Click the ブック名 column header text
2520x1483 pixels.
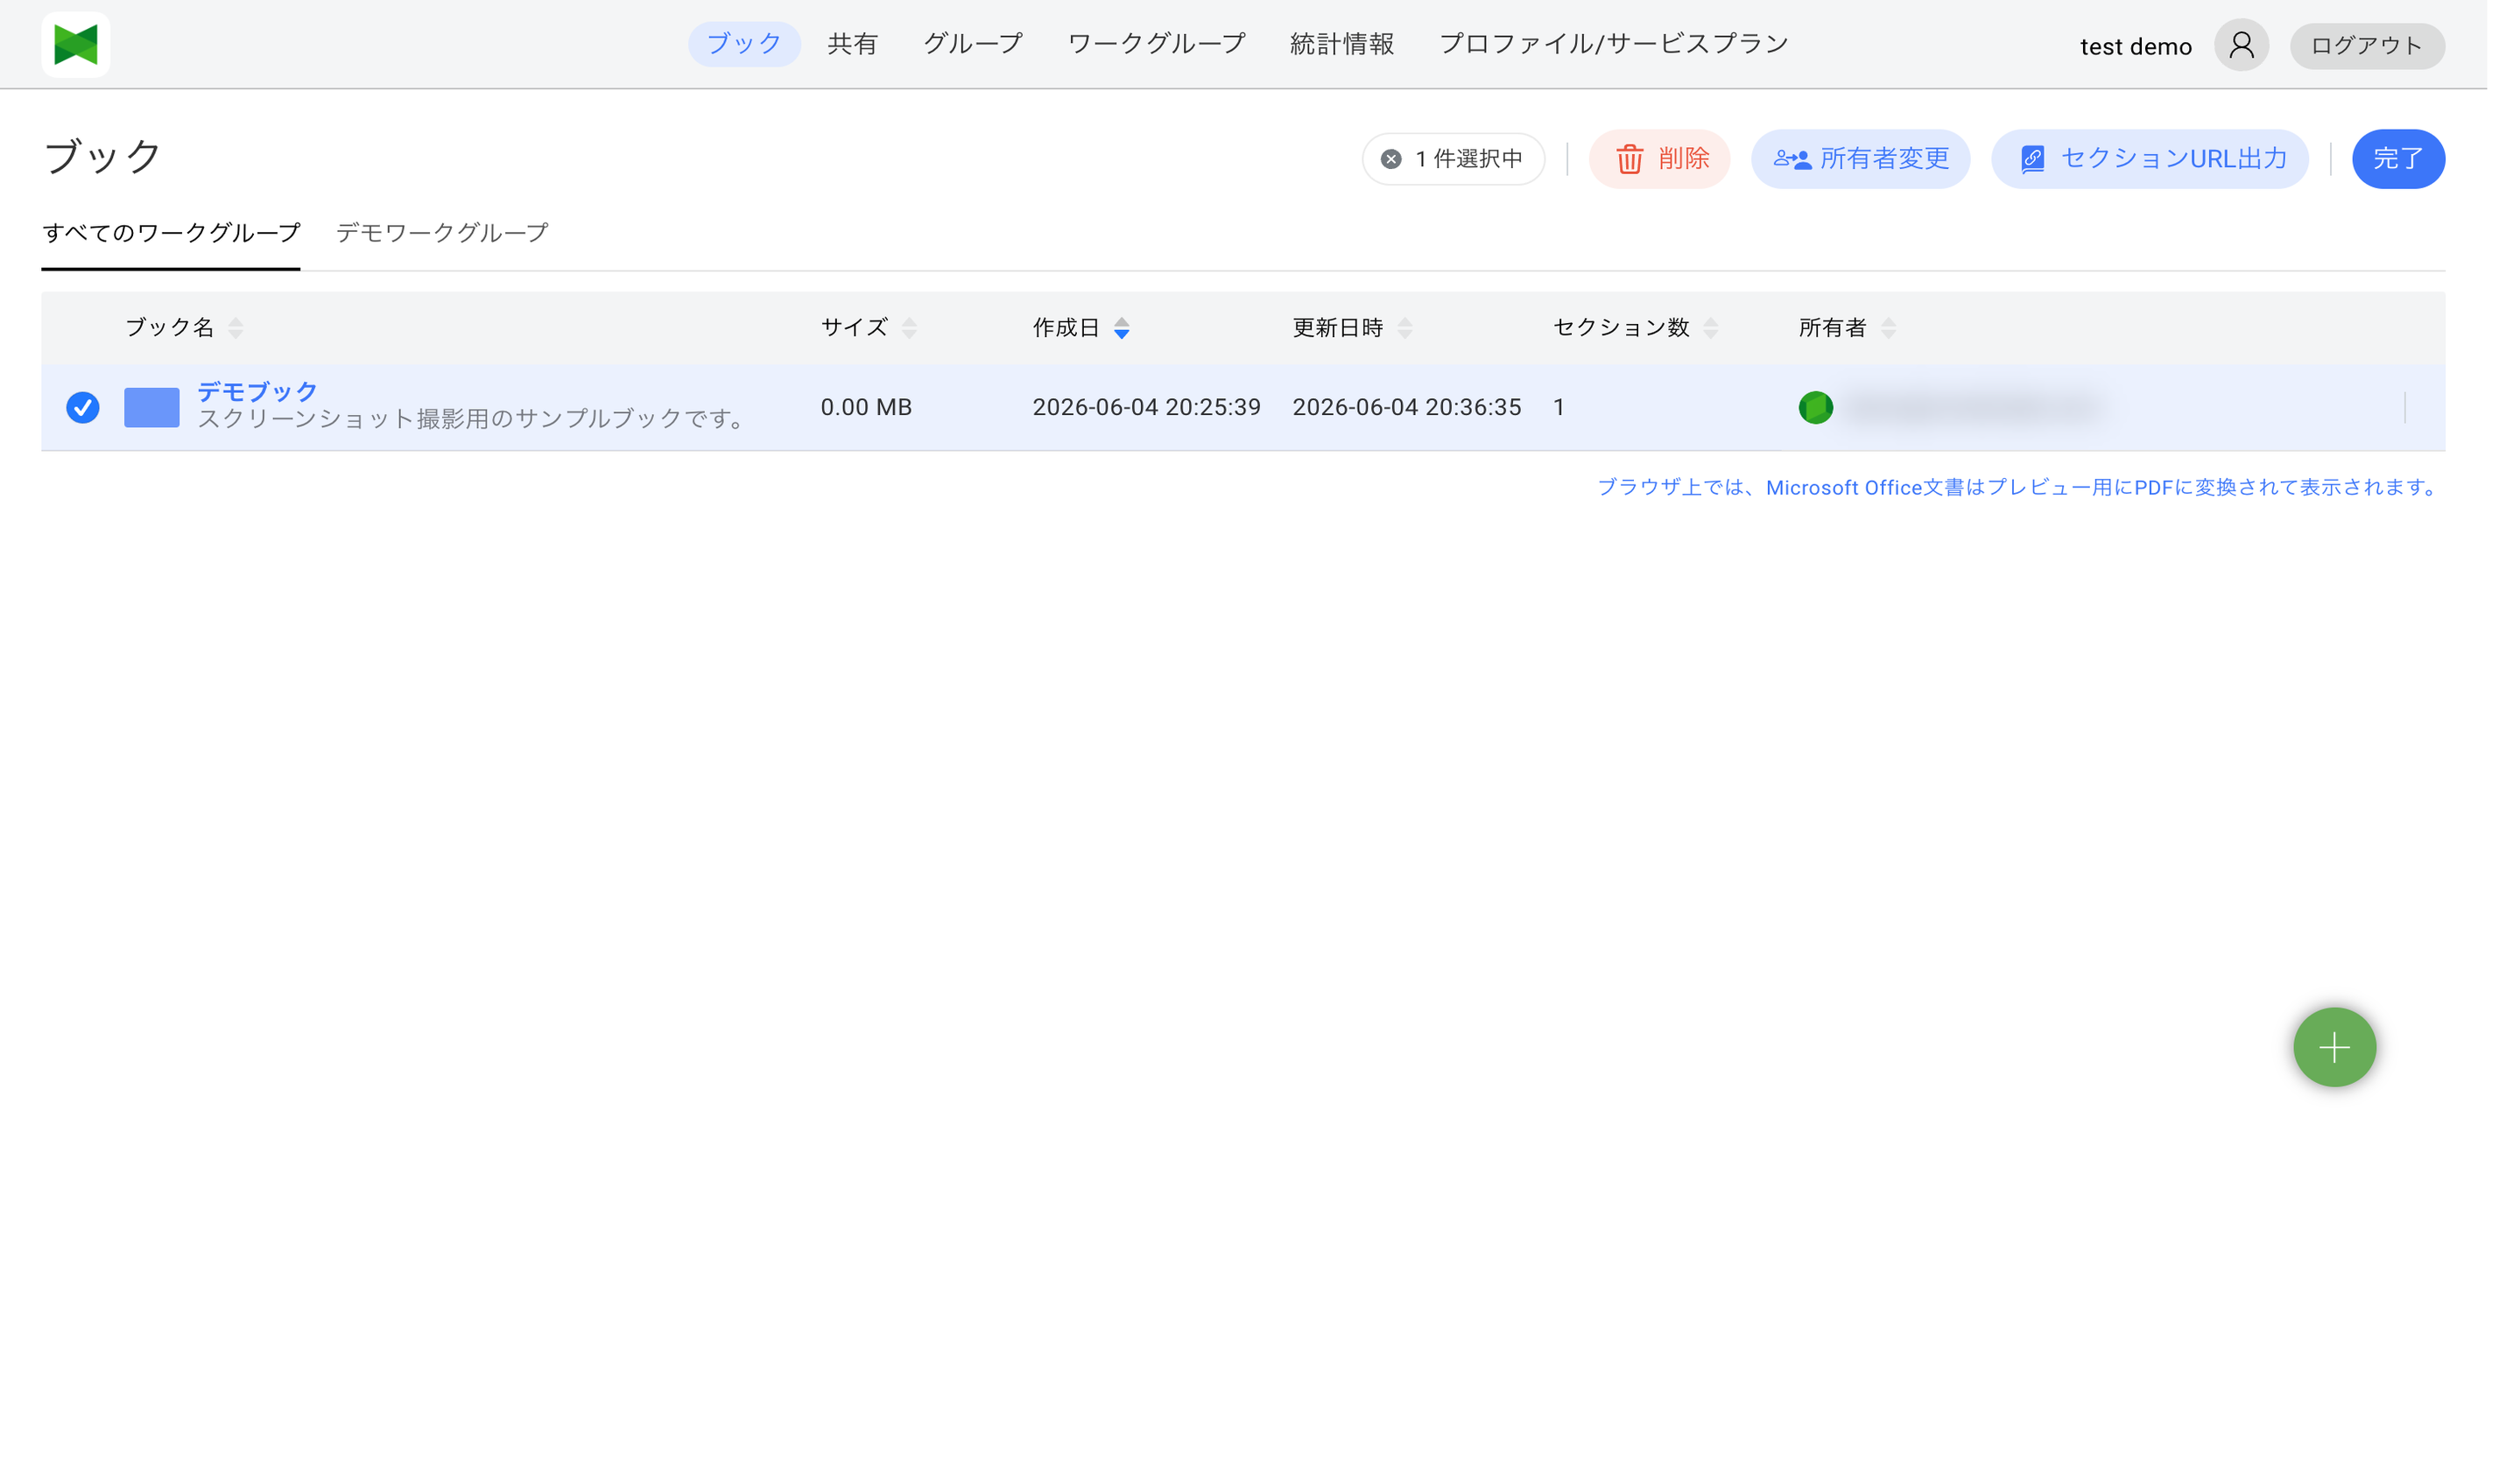click(x=169, y=328)
